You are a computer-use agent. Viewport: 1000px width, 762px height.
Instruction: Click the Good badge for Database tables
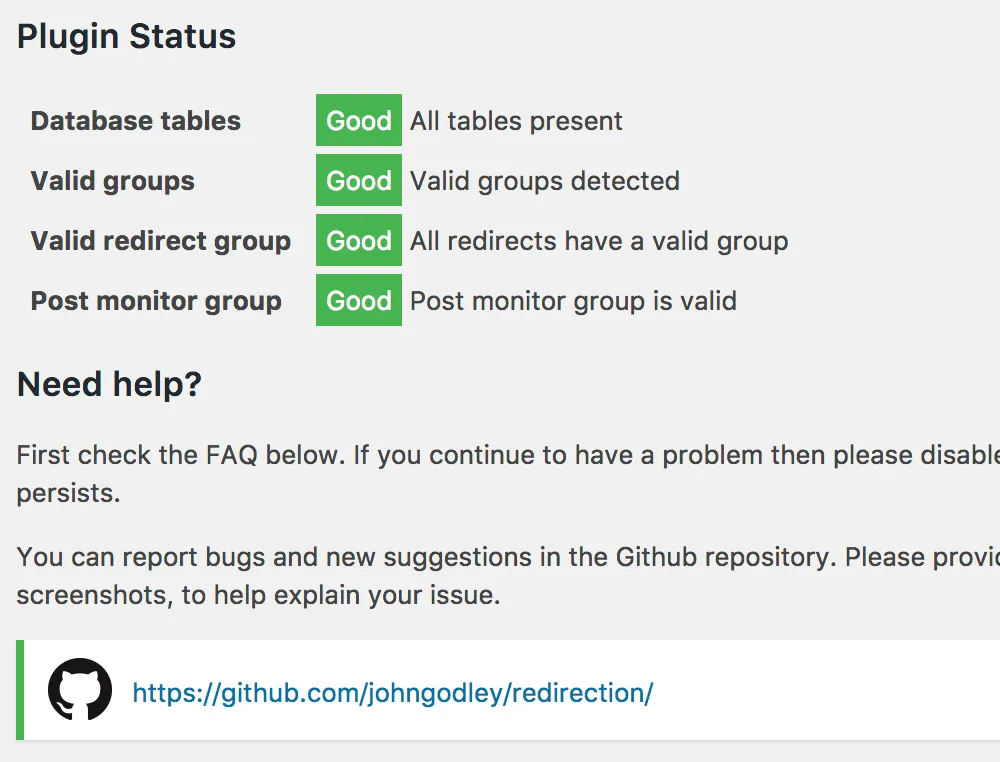[x=358, y=121]
